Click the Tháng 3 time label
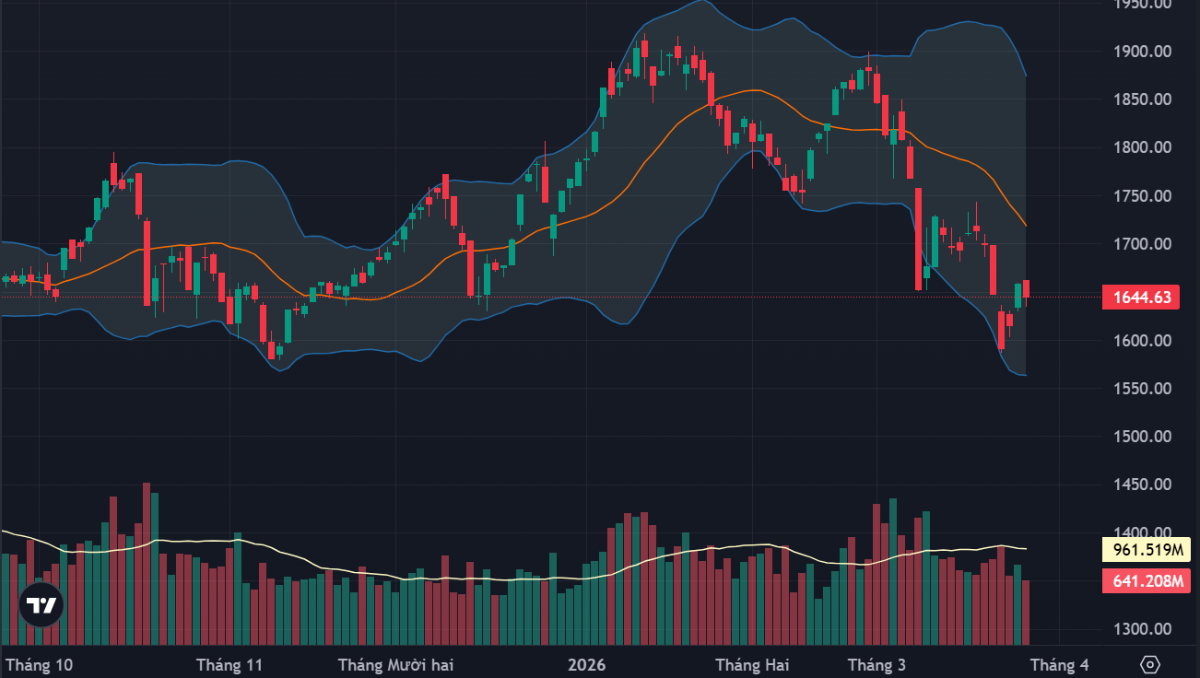The image size is (1200, 678). [876, 664]
